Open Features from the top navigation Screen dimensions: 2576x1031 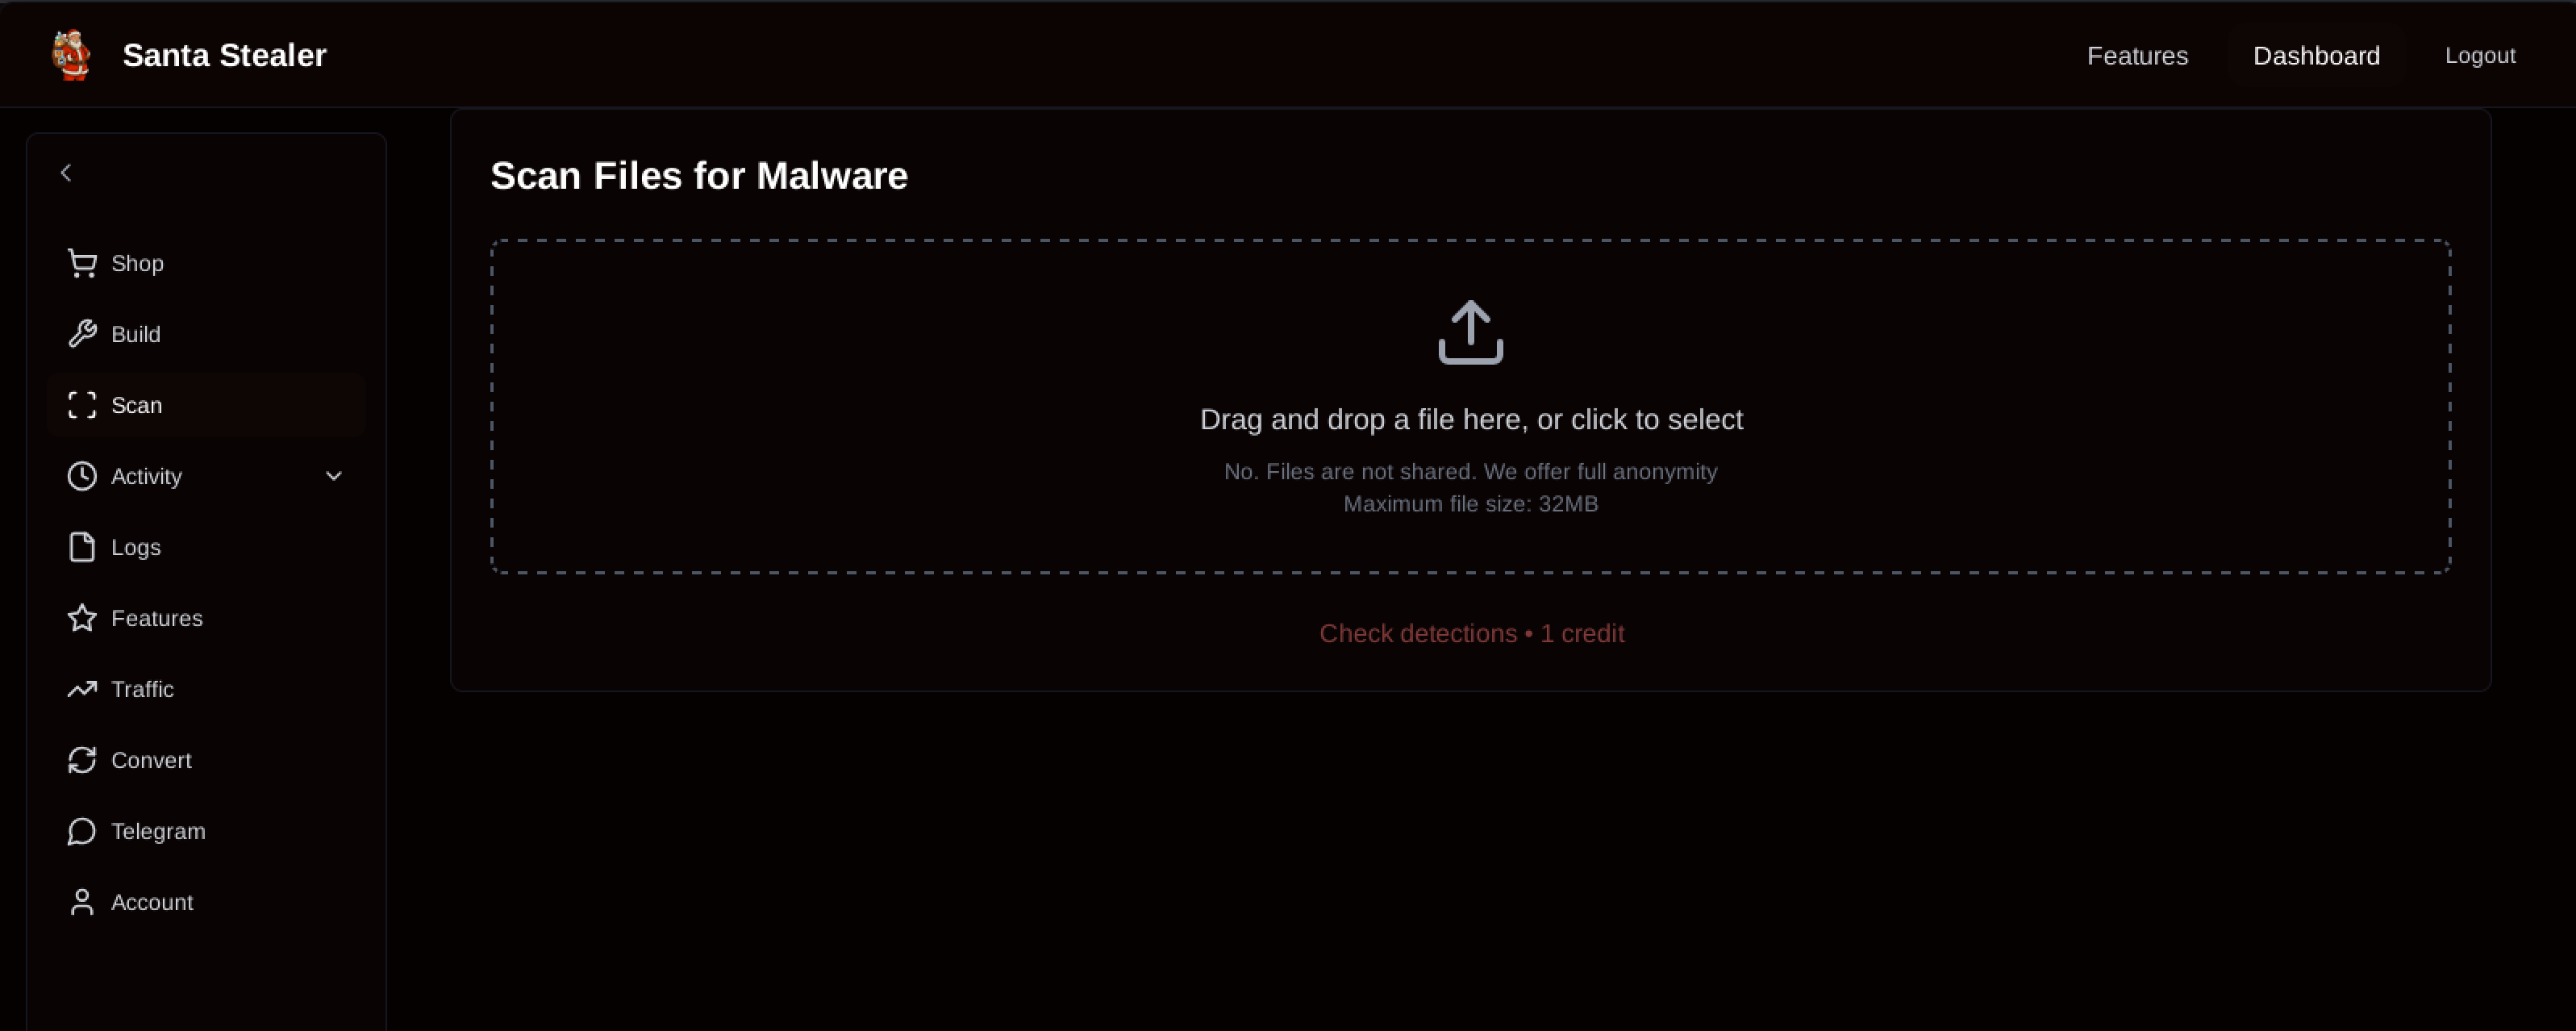click(2137, 55)
